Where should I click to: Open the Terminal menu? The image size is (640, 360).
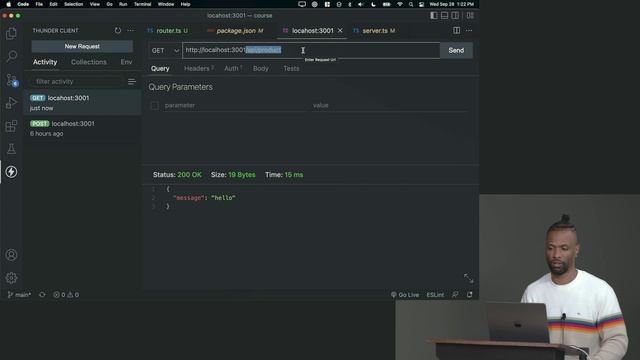(142, 4)
